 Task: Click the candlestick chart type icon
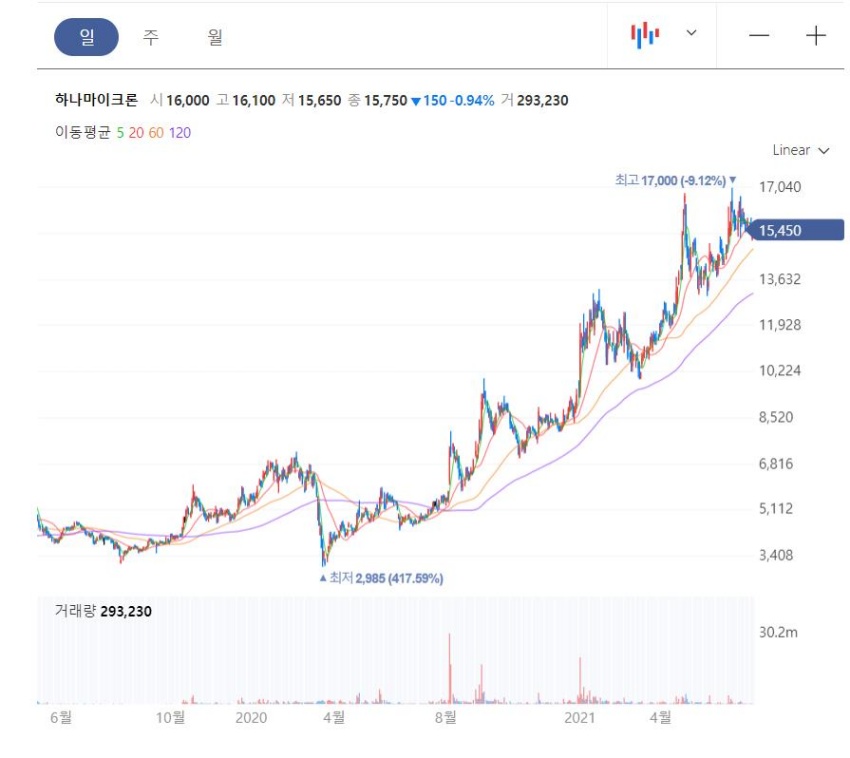[645, 35]
